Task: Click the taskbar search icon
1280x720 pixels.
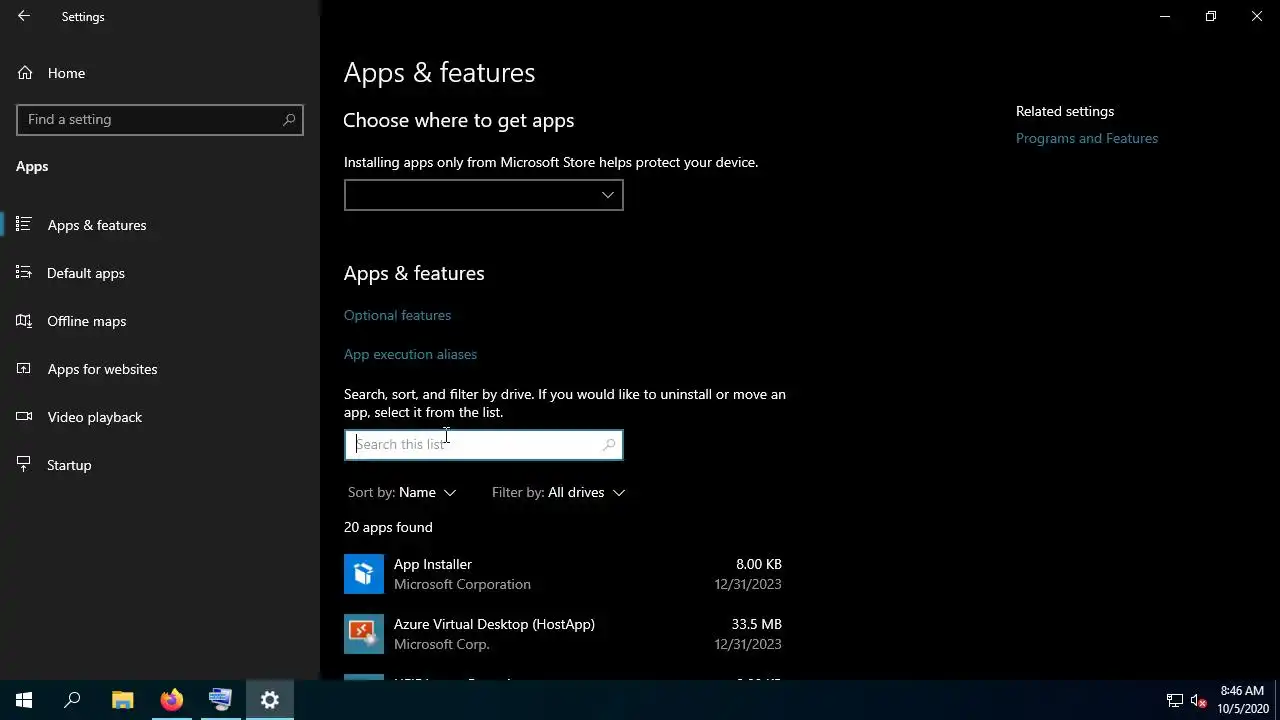Action: pyautogui.click(x=72, y=700)
